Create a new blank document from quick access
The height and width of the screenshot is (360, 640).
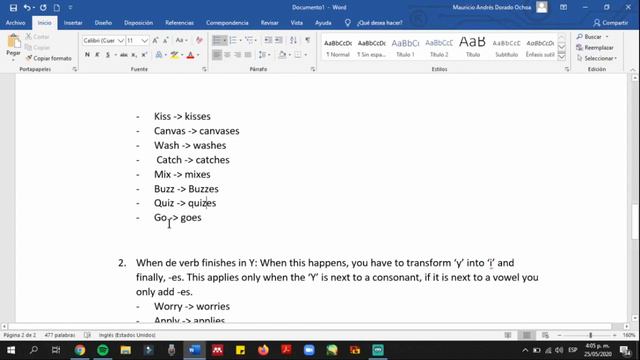point(57,7)
